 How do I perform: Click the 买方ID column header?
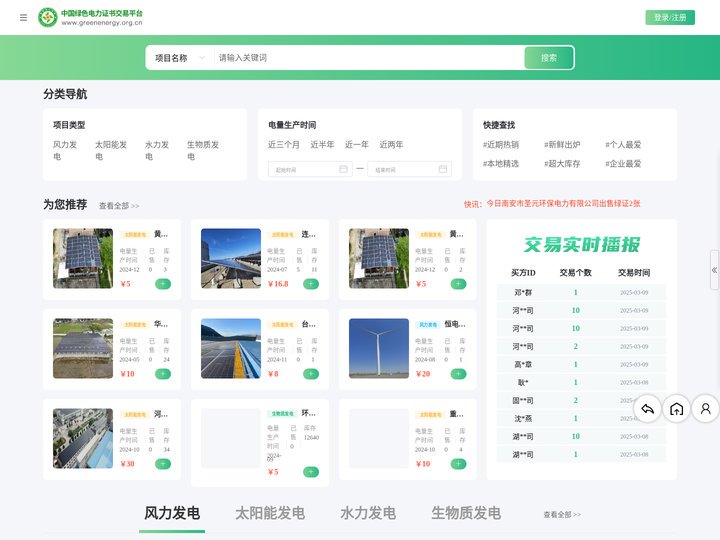point(523,273)
